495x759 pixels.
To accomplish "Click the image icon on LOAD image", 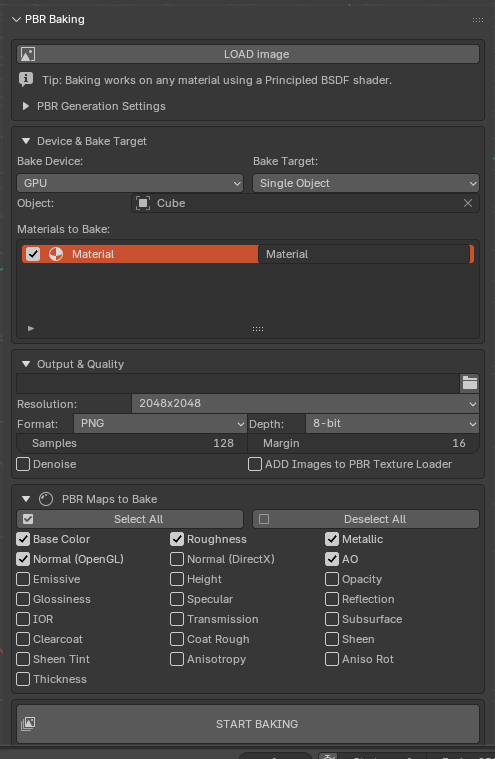I will [28, 54].
